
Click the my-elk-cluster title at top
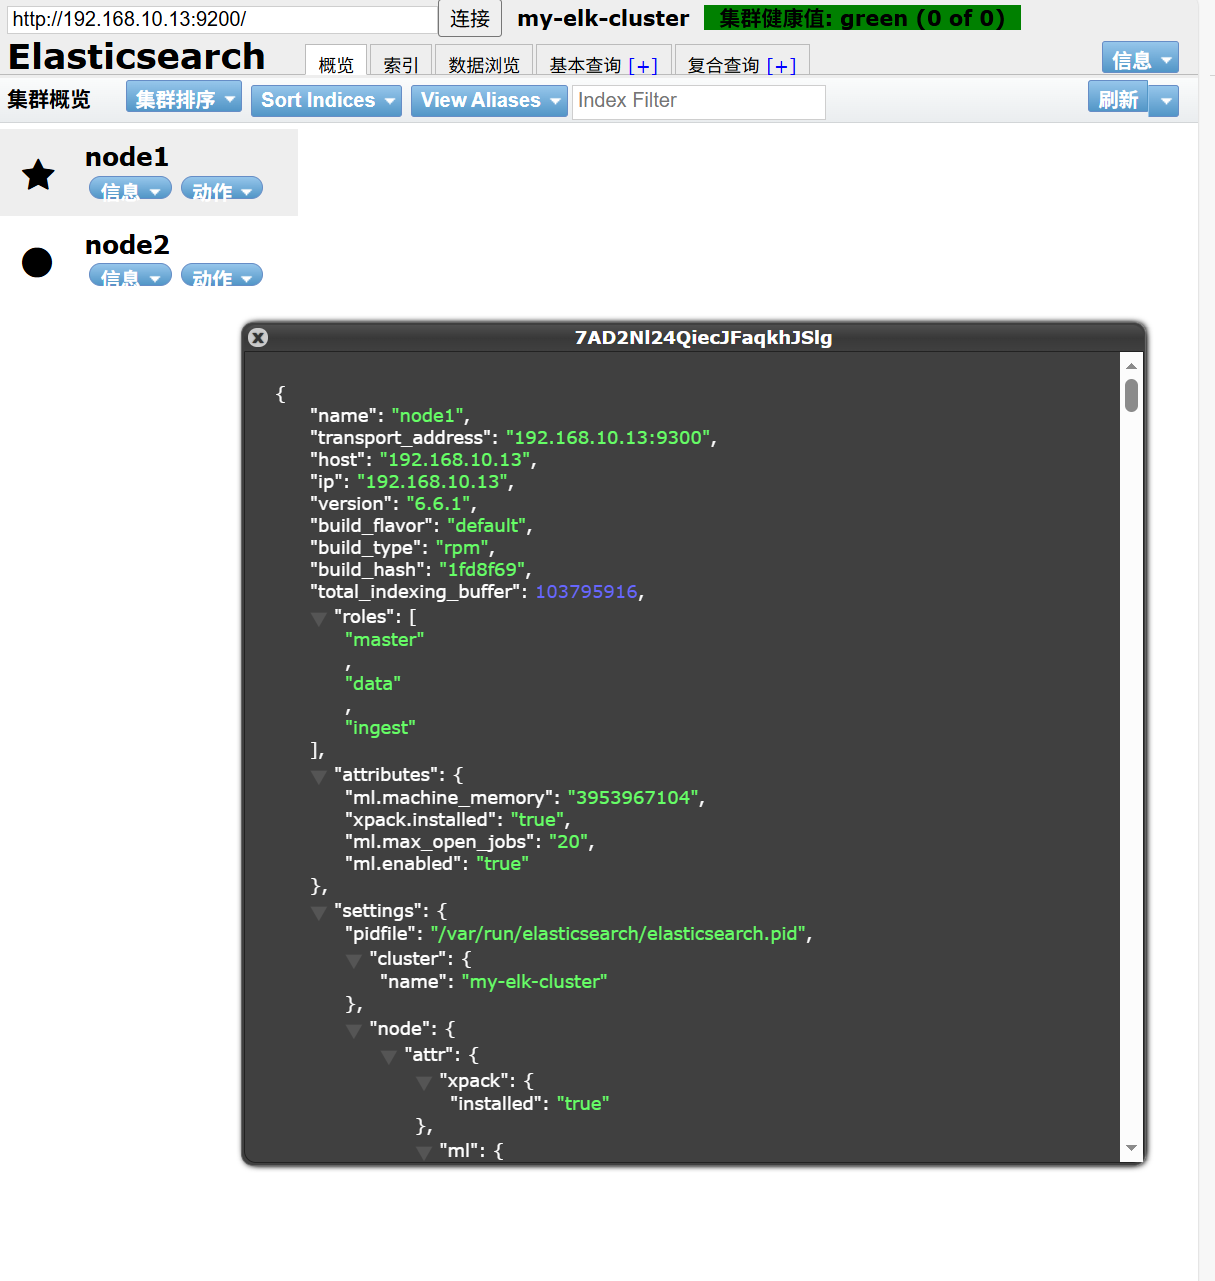pyautogui.click(x=603, y=18)
